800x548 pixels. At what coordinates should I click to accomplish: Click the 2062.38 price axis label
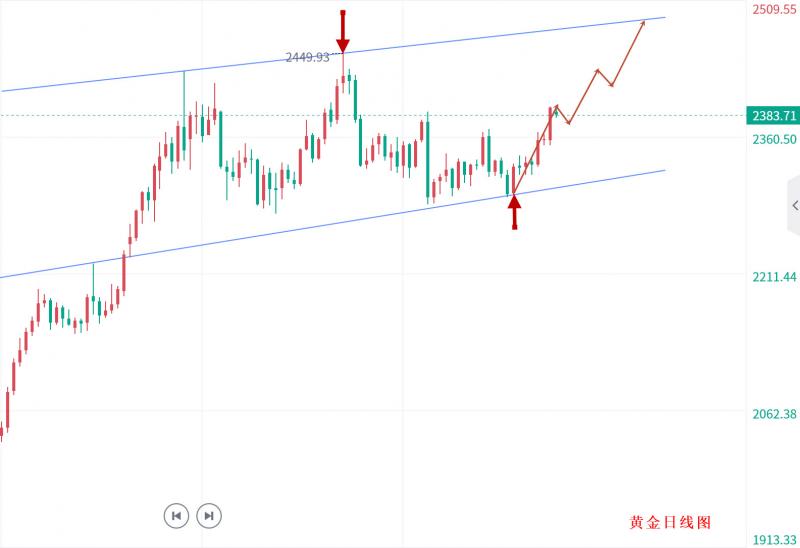[774, 414]
